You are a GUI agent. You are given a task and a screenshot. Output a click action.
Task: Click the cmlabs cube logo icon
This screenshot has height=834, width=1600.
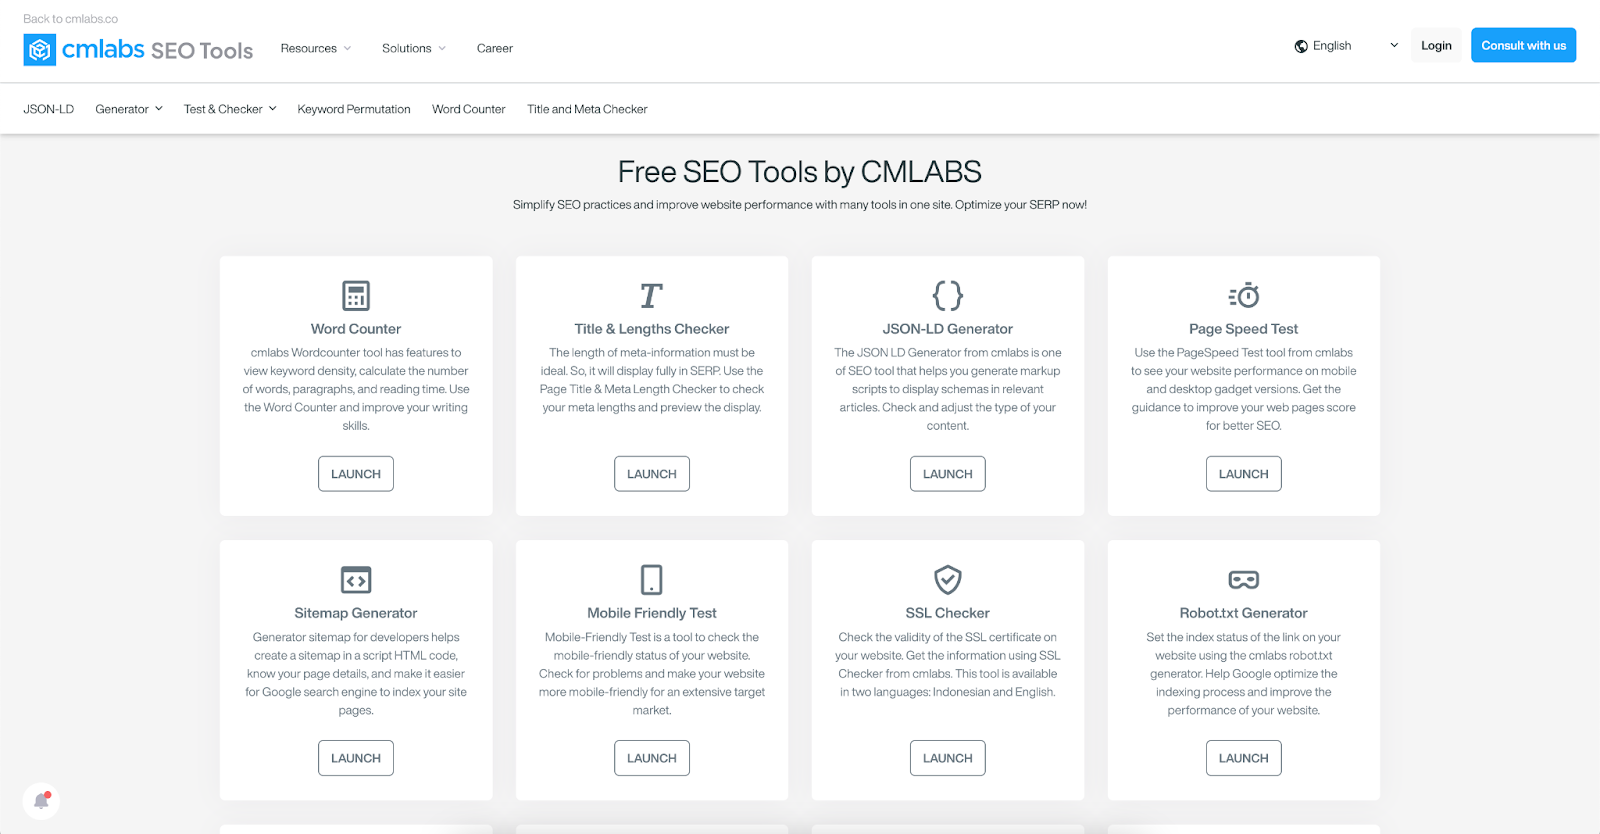point(40,50)
